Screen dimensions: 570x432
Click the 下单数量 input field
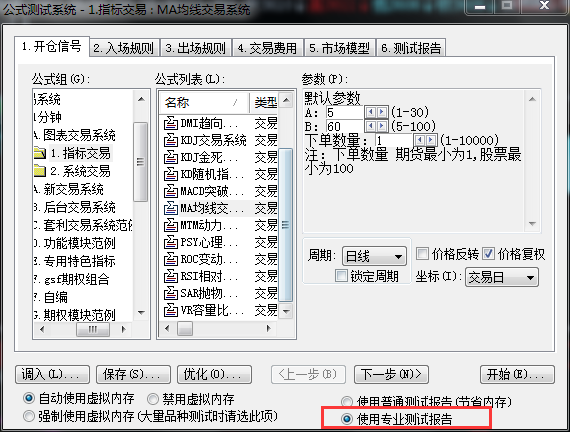pos(394,140)
